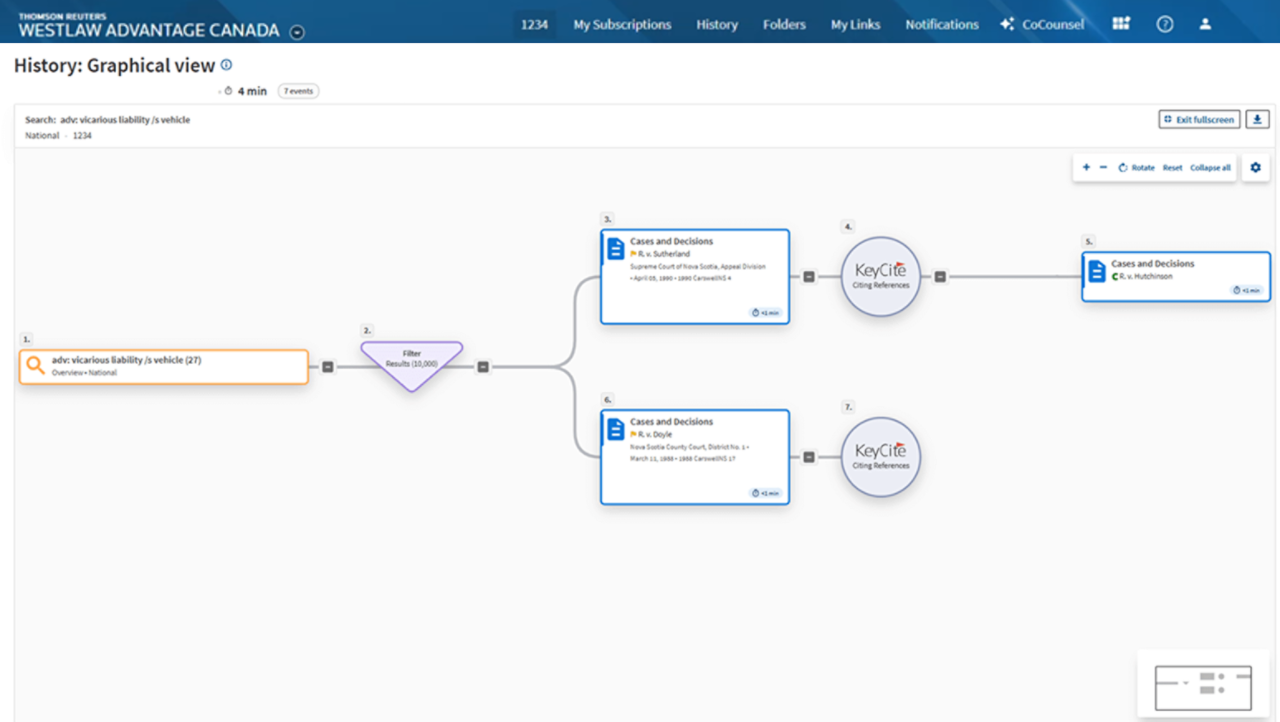Zoom in with the plus icon
This screenshot has width=1280, height=722.
tap(1086, 168)
